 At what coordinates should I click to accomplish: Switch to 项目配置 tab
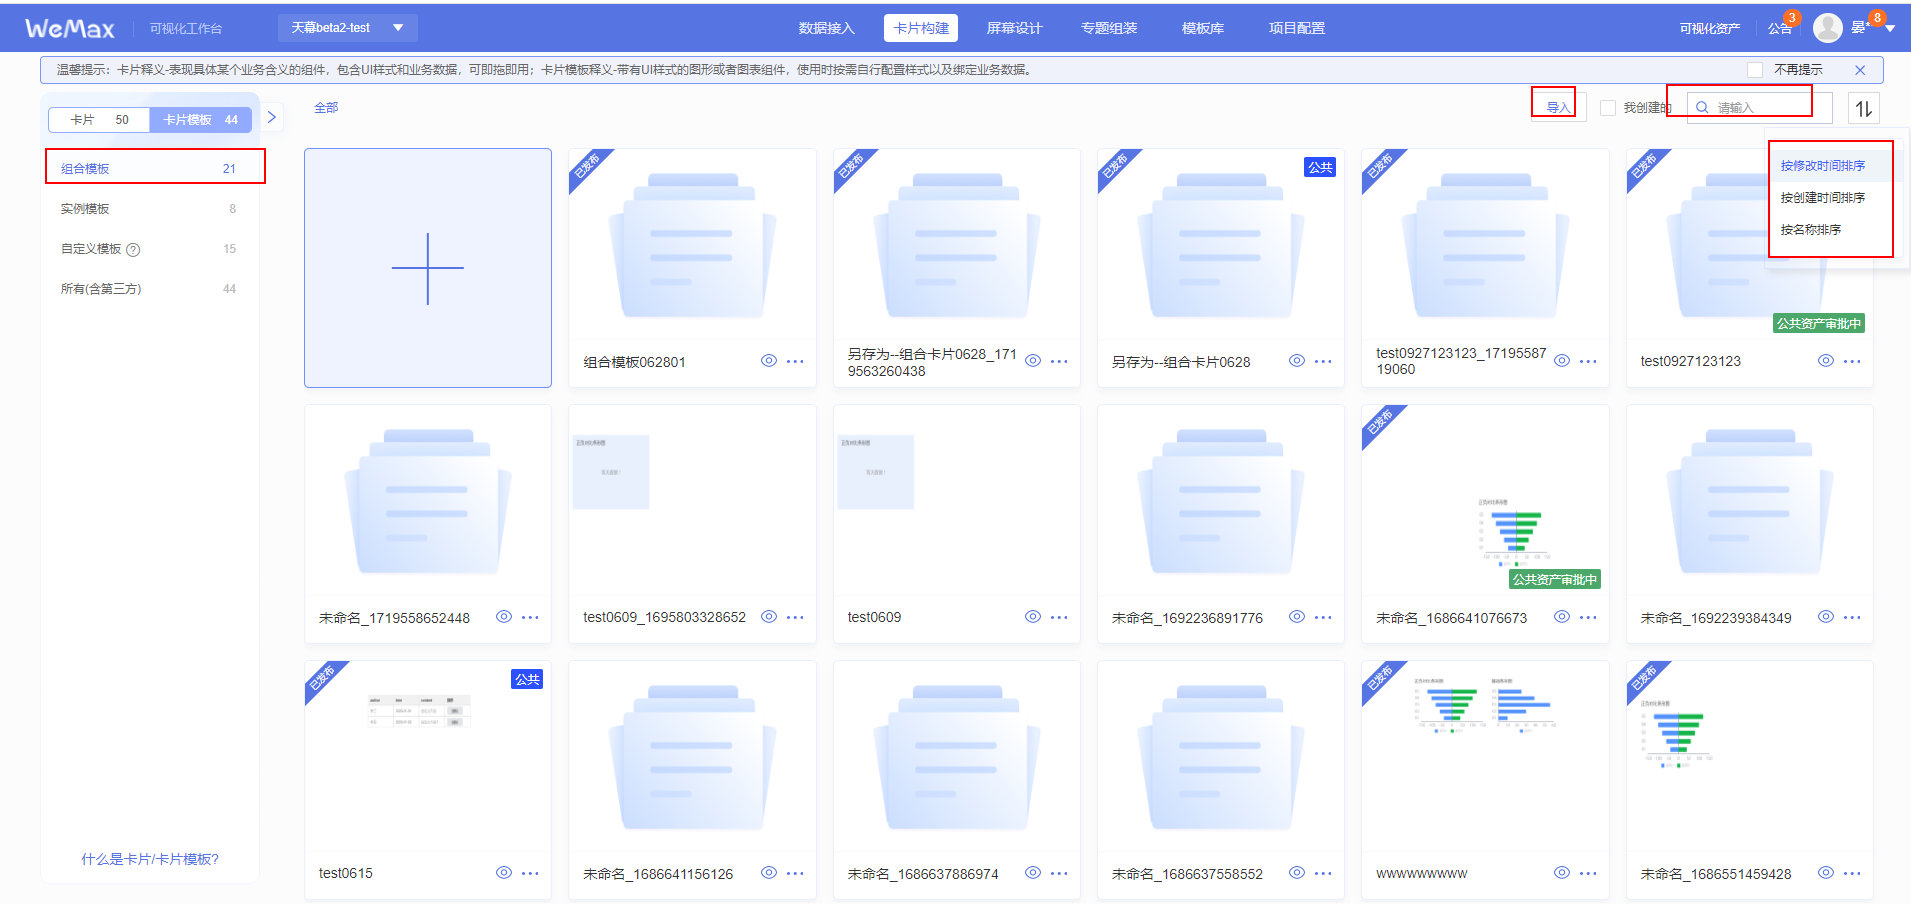(x=1297, y=28)
